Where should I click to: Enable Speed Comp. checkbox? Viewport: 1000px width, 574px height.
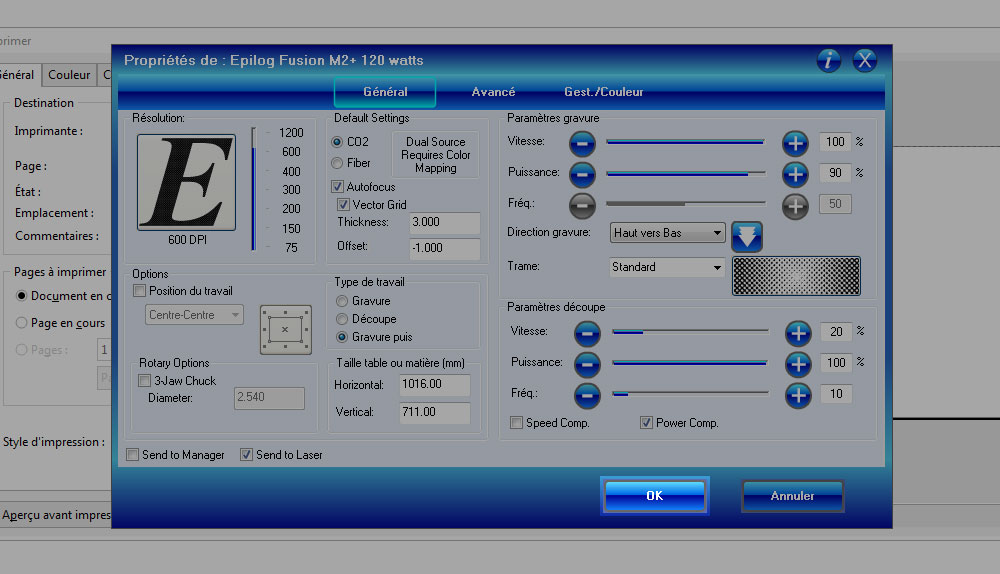[x=517, y=423]
